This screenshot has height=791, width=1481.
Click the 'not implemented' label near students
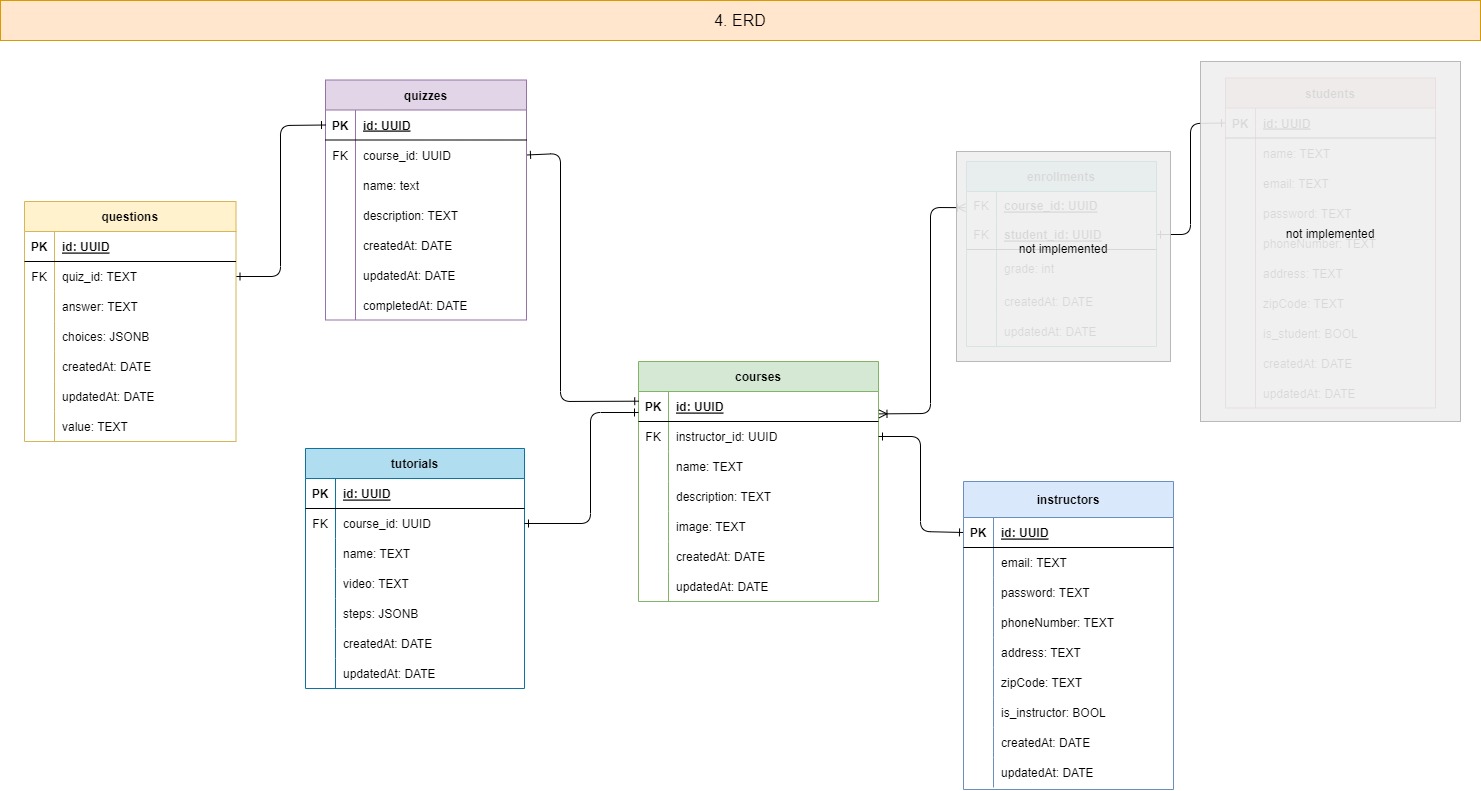pyautogui.click(x=1330, y=233)
